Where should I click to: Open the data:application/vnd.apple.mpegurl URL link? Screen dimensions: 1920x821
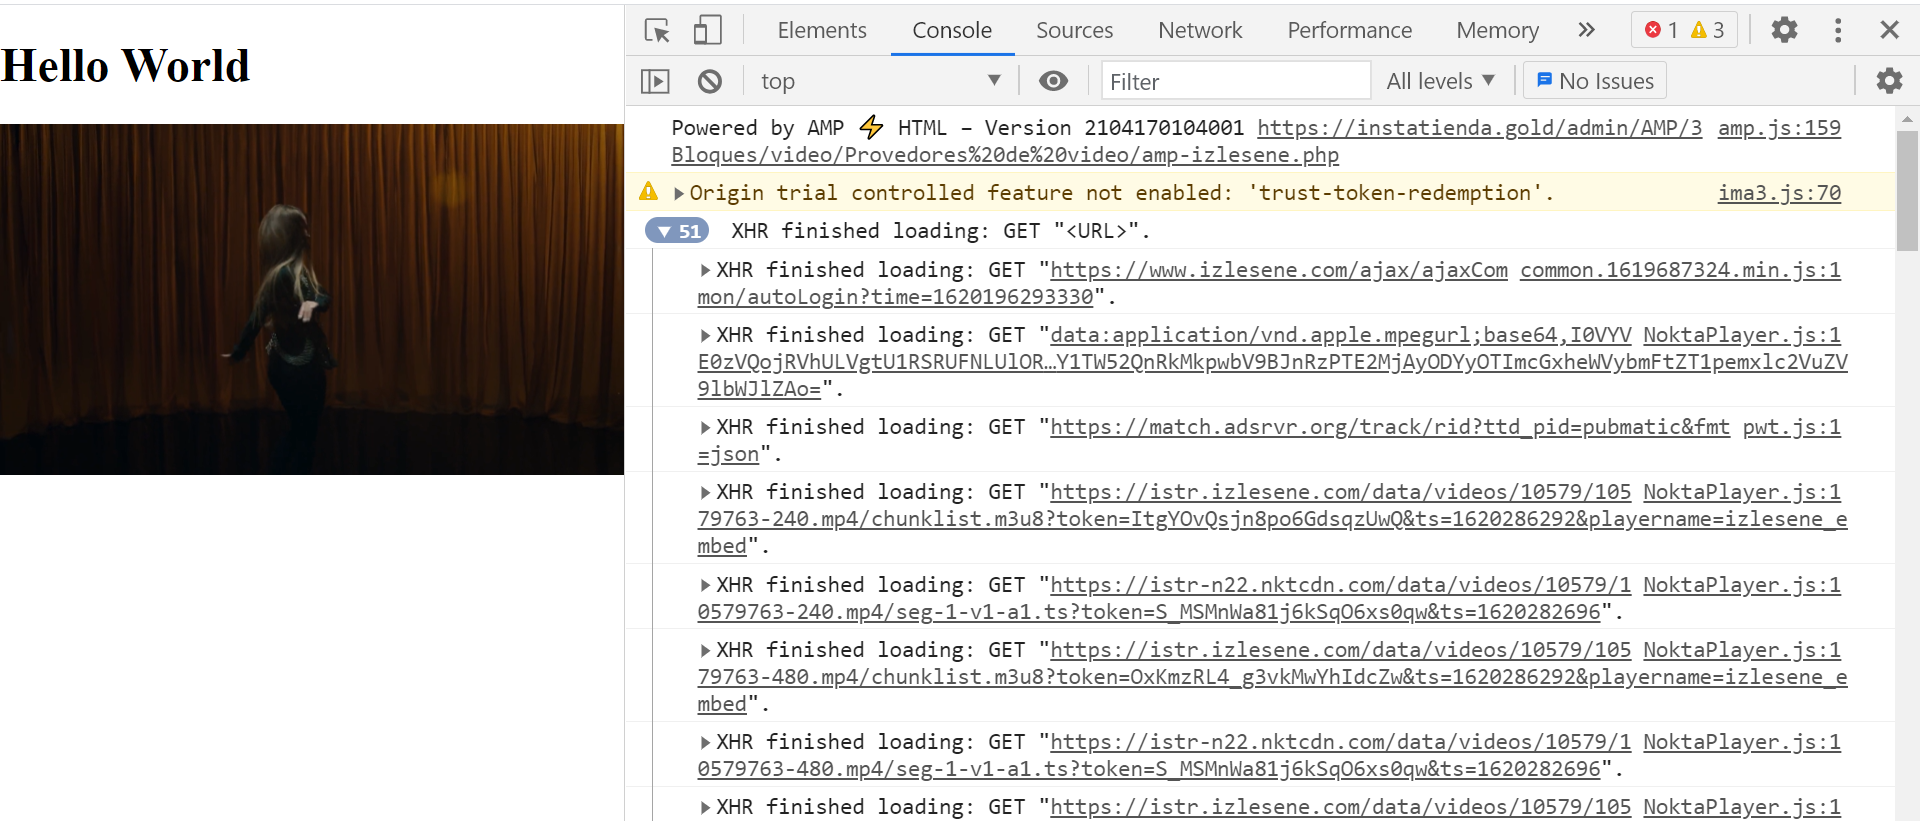[x=1272, y=362]
